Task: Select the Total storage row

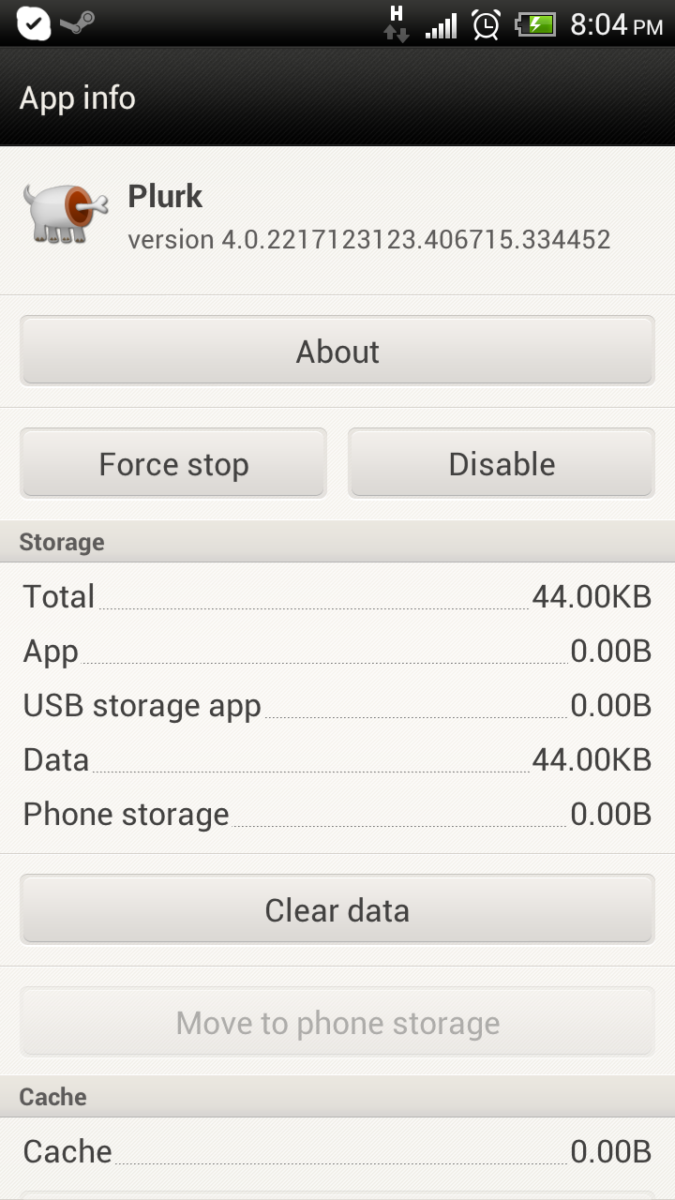Action: (337, 597)
